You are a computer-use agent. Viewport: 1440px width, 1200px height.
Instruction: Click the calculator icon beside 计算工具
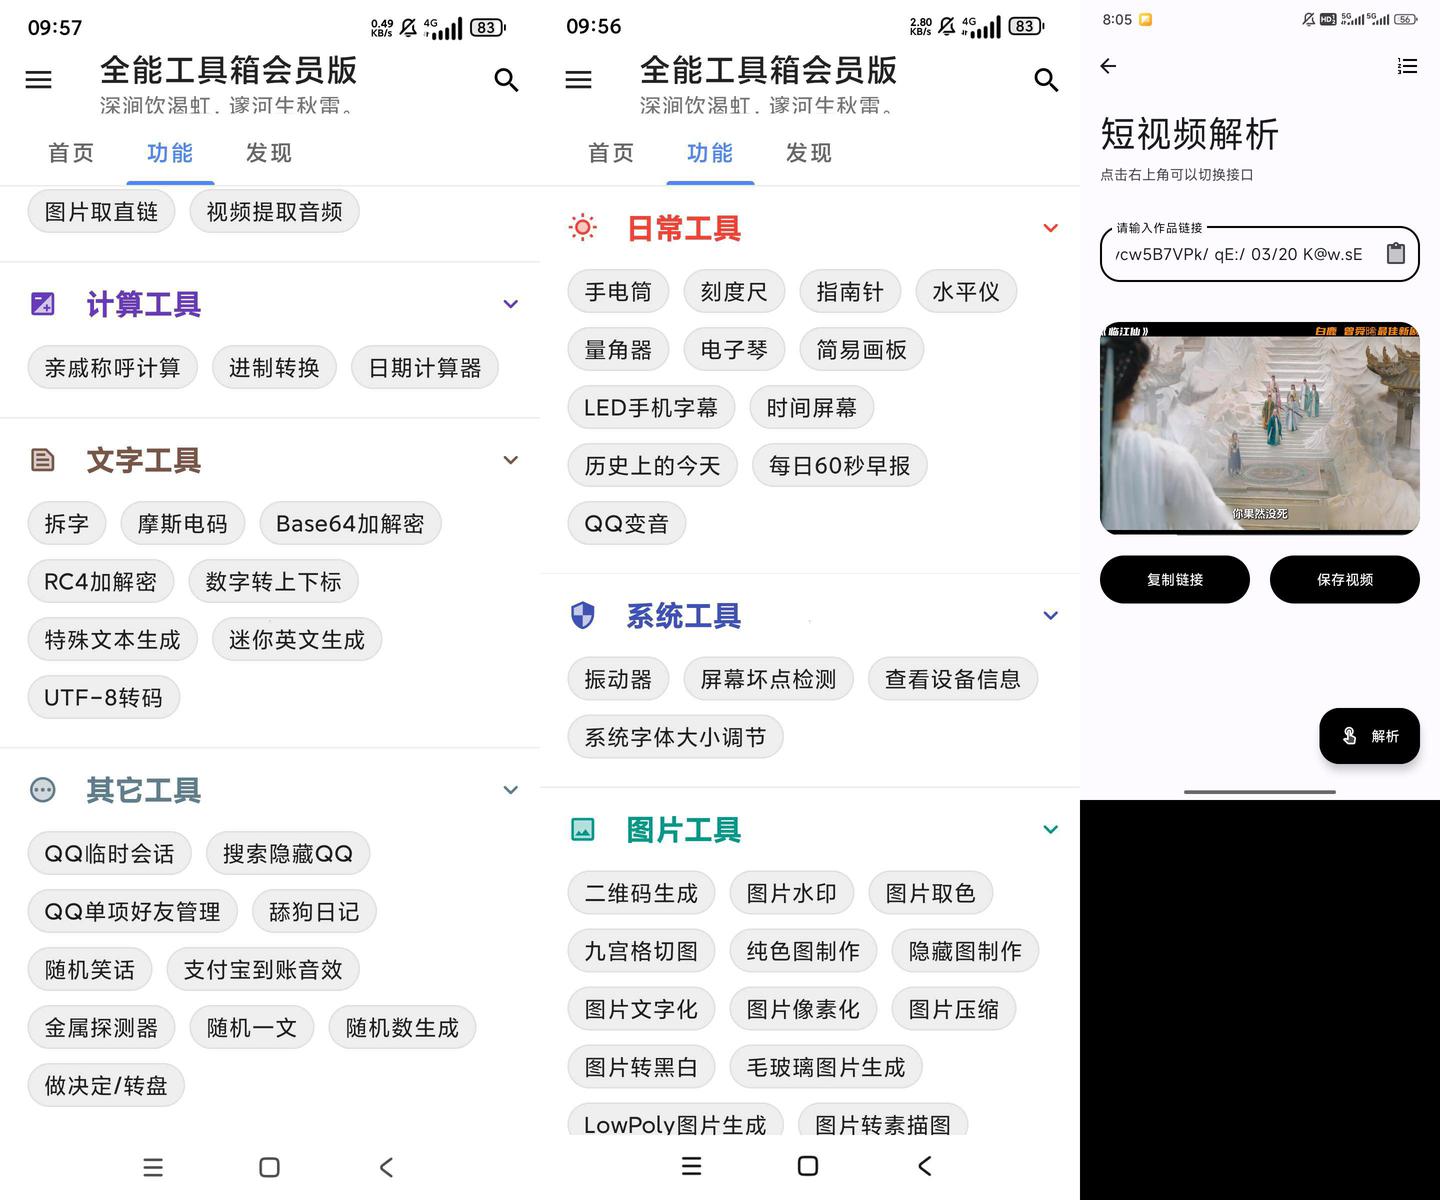click(43, 304)
